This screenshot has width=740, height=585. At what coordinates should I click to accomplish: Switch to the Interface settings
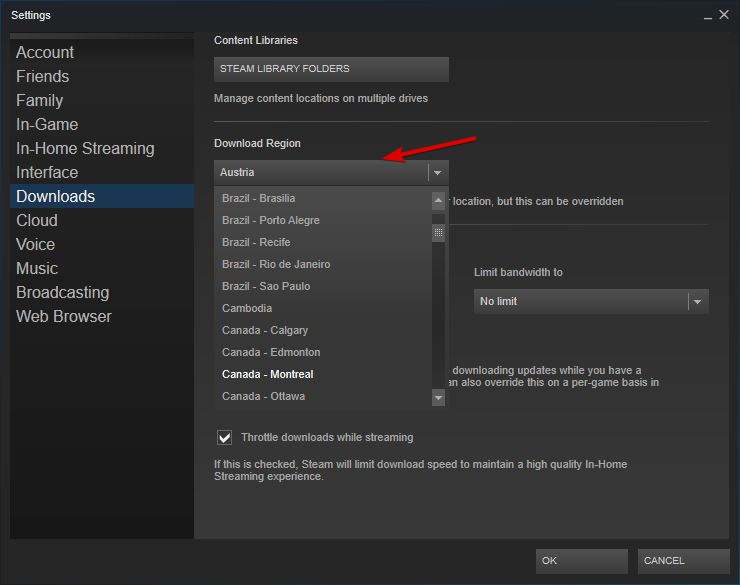pyautogui.click(x=101, y=173)
